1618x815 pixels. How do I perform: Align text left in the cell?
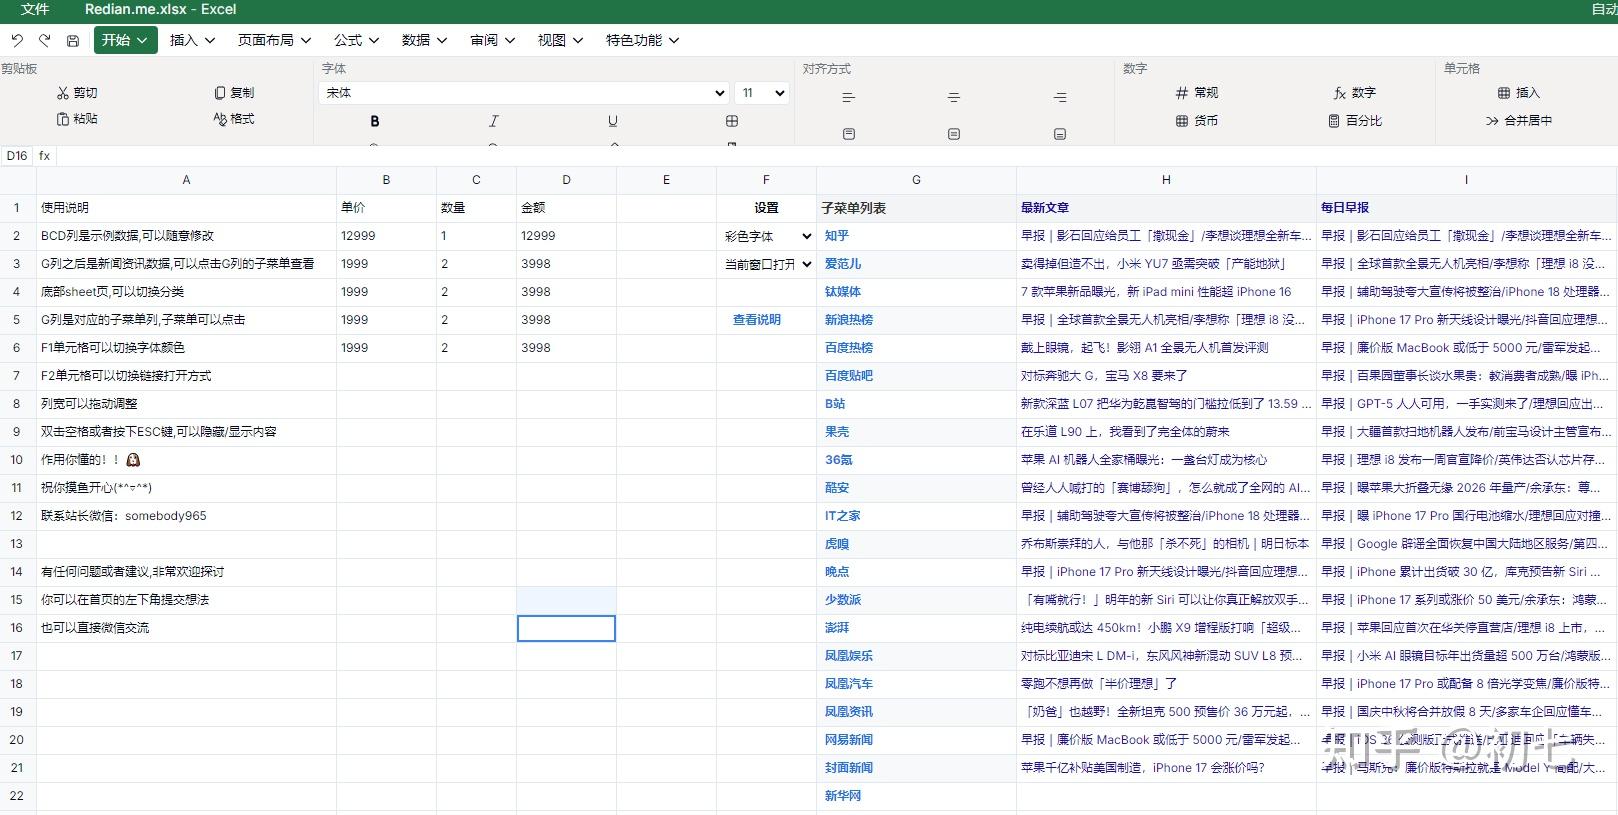tap(849, 97)
